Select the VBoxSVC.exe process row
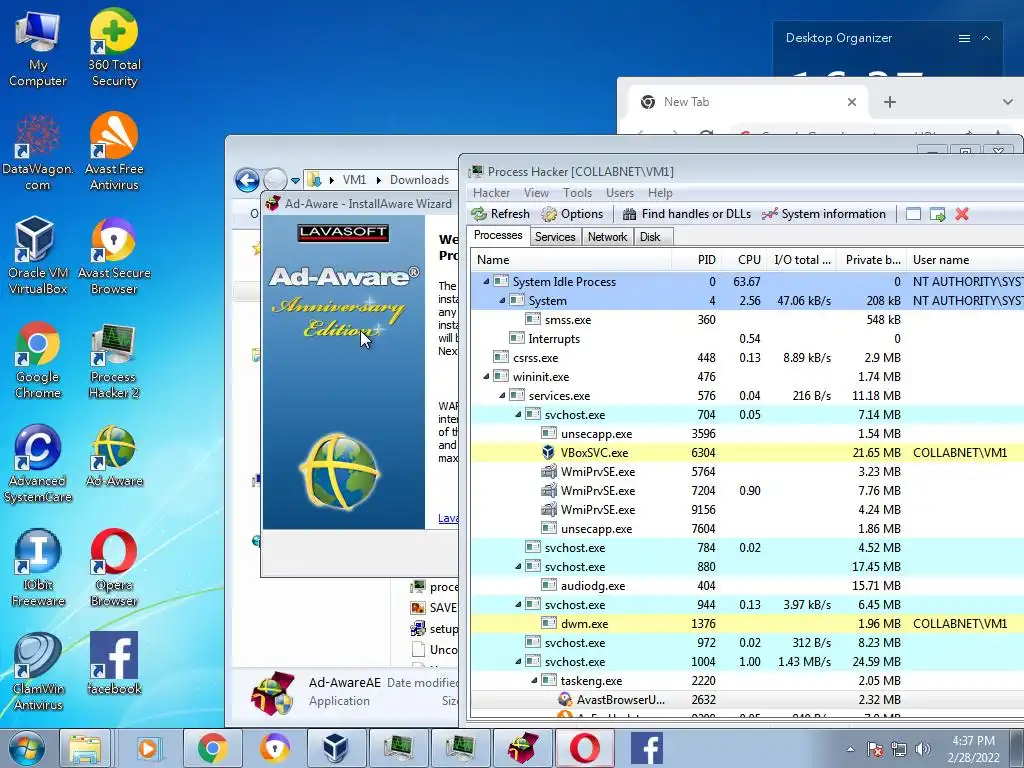1024x768 pixels. point(747,453)
